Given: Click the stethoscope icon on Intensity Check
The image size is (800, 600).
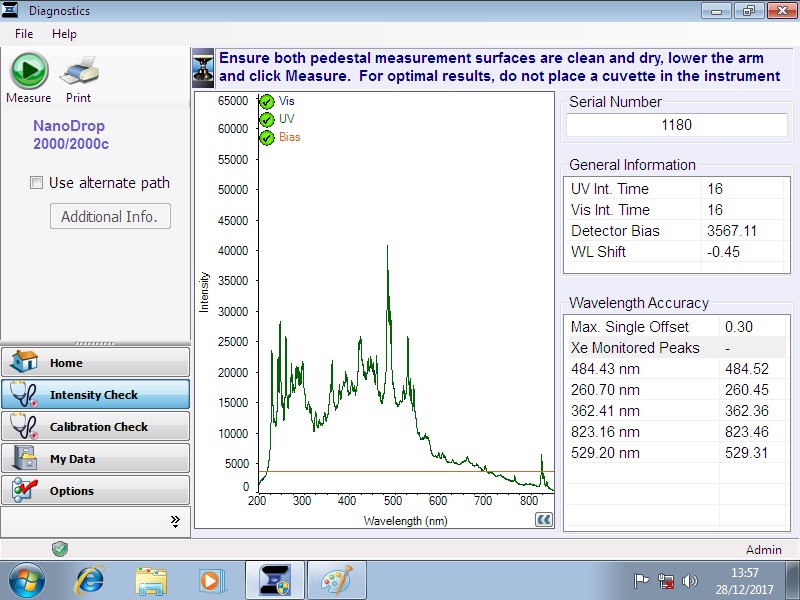Looking at the screenshot, I should [x=24, y=394].
